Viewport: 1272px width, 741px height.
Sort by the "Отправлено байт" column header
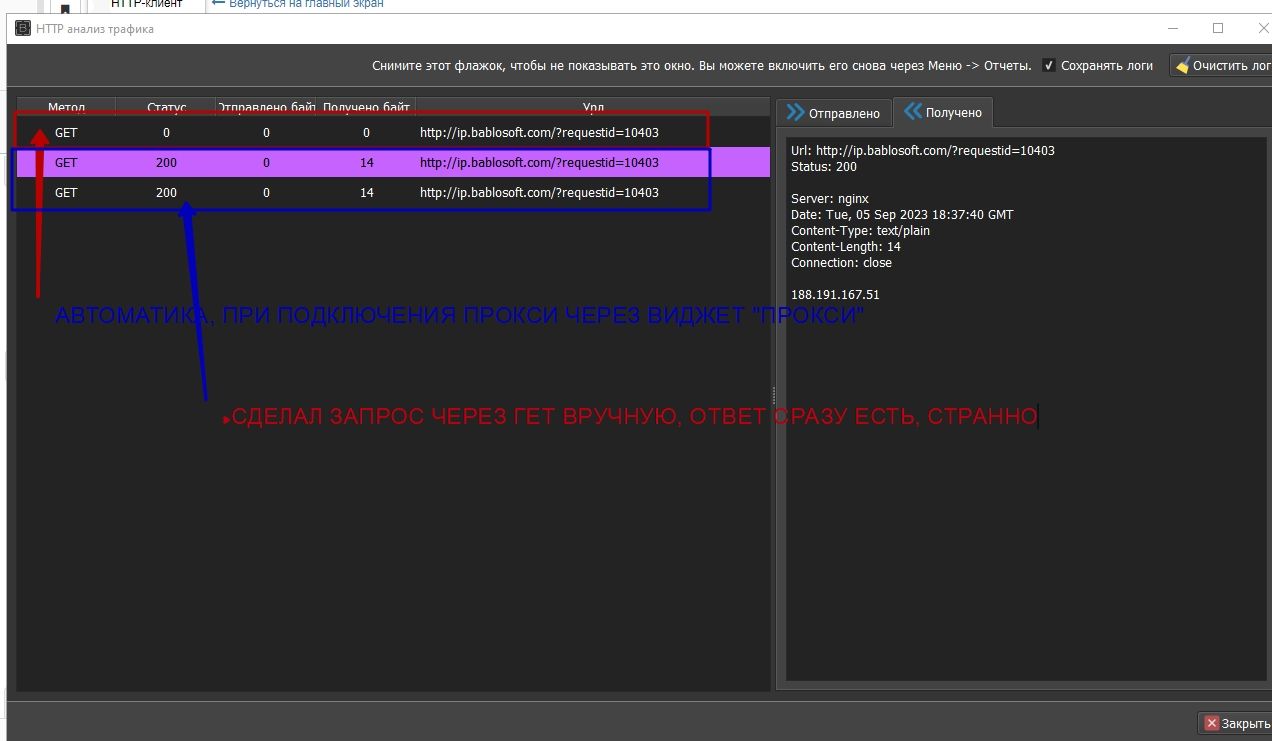(x=266, y=107)
